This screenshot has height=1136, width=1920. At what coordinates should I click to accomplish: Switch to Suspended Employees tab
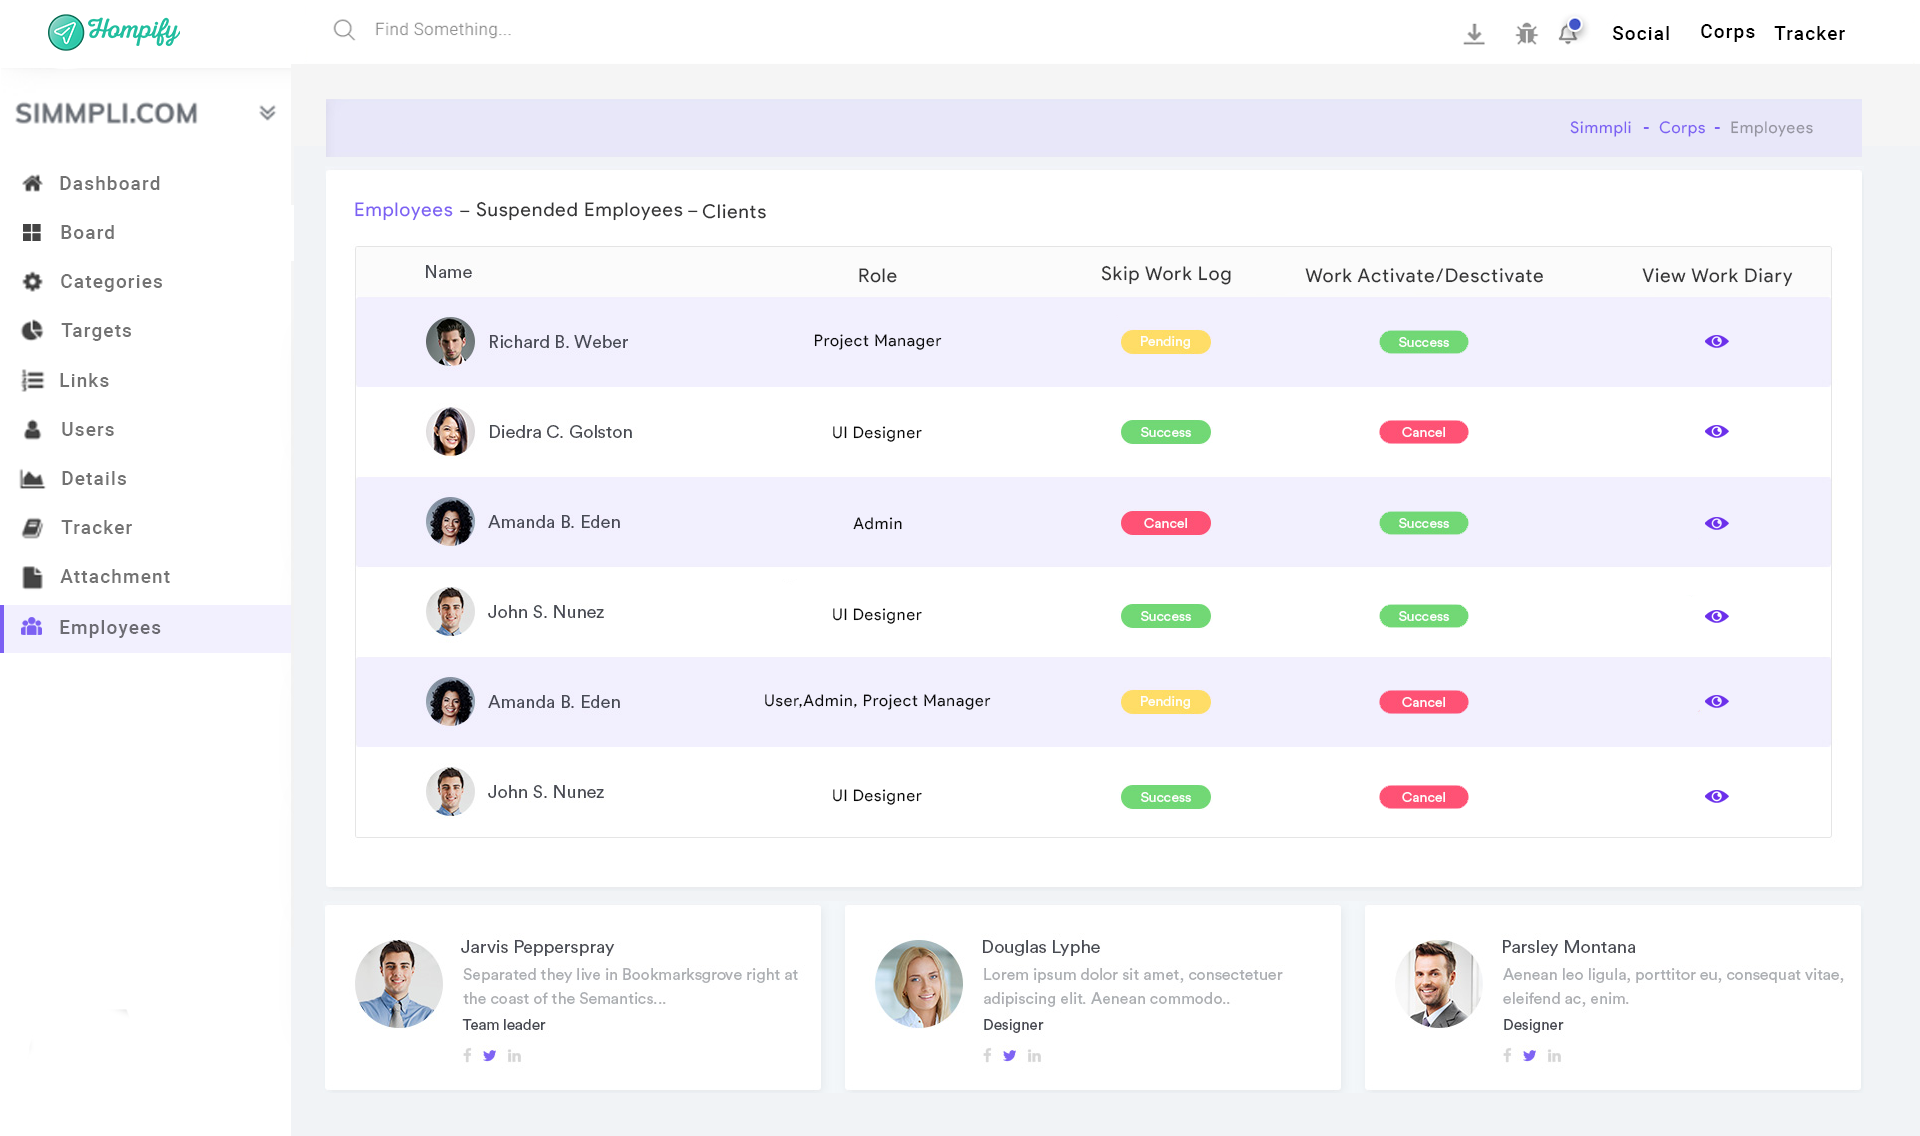579,210
